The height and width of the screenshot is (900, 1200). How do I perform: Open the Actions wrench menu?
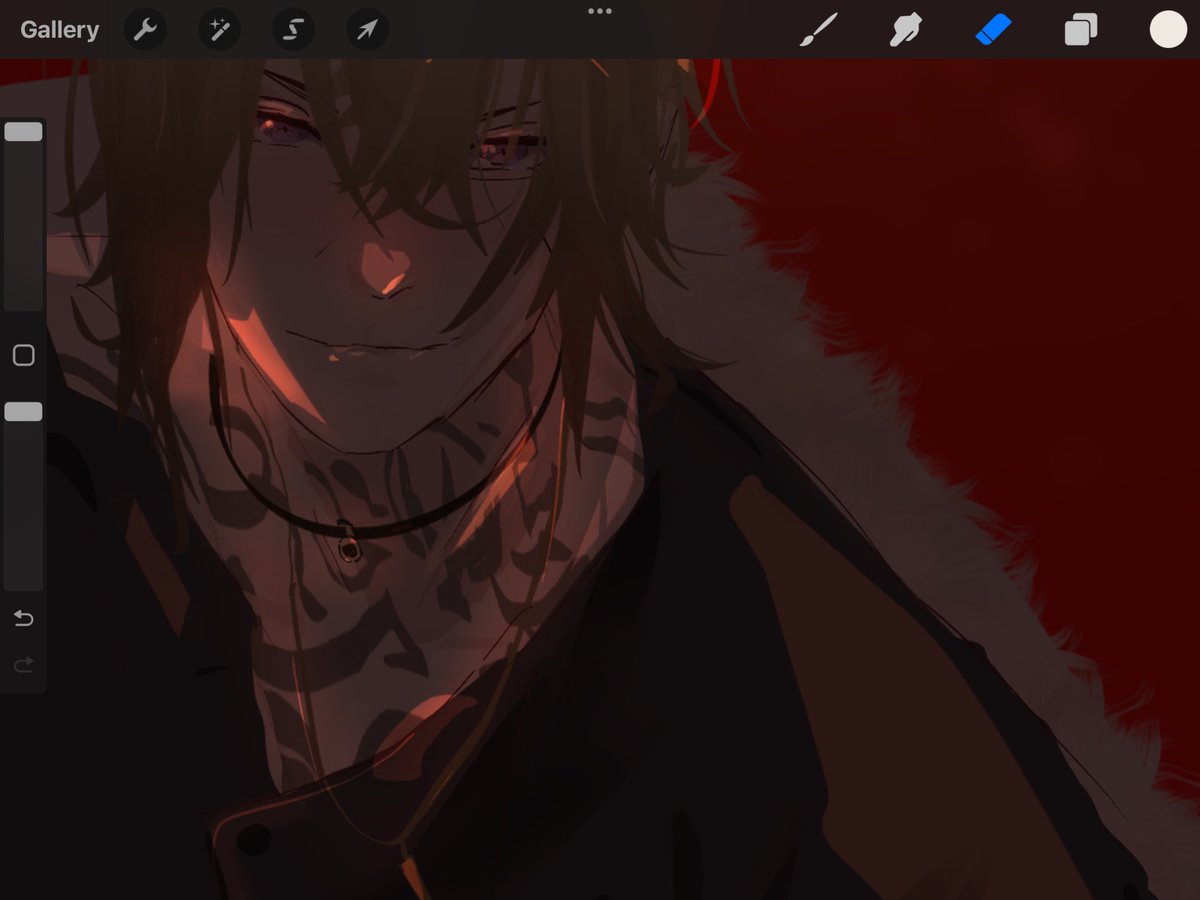pyautogui.click(x=145, y=30)
